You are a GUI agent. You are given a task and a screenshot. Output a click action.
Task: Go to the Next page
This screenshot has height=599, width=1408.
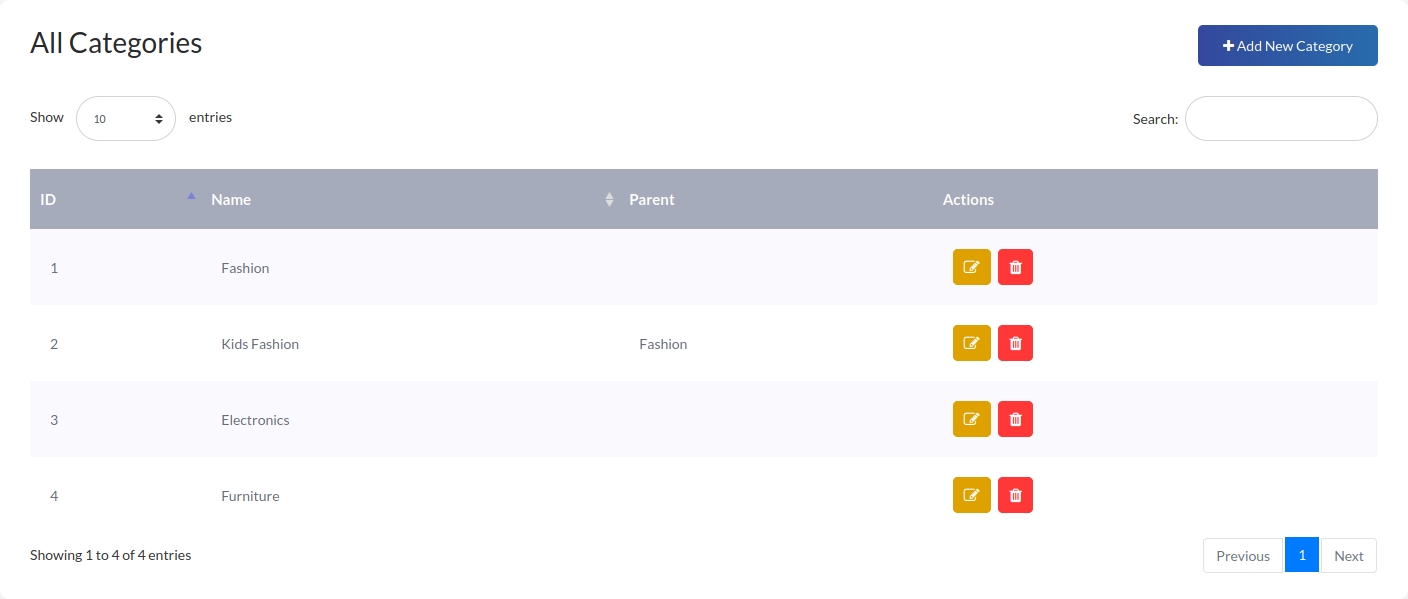(1348, 556)
